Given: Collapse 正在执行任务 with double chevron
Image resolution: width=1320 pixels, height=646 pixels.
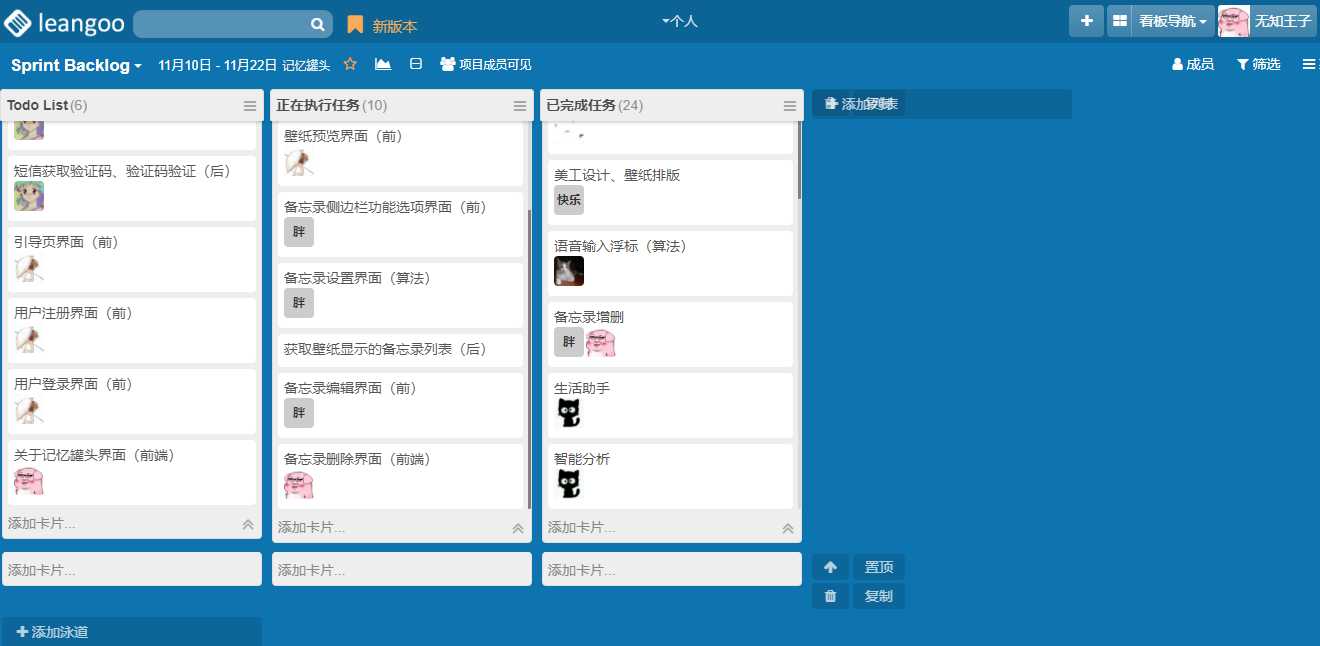Looking at the screenshot, I should click(x=518, y=529).
